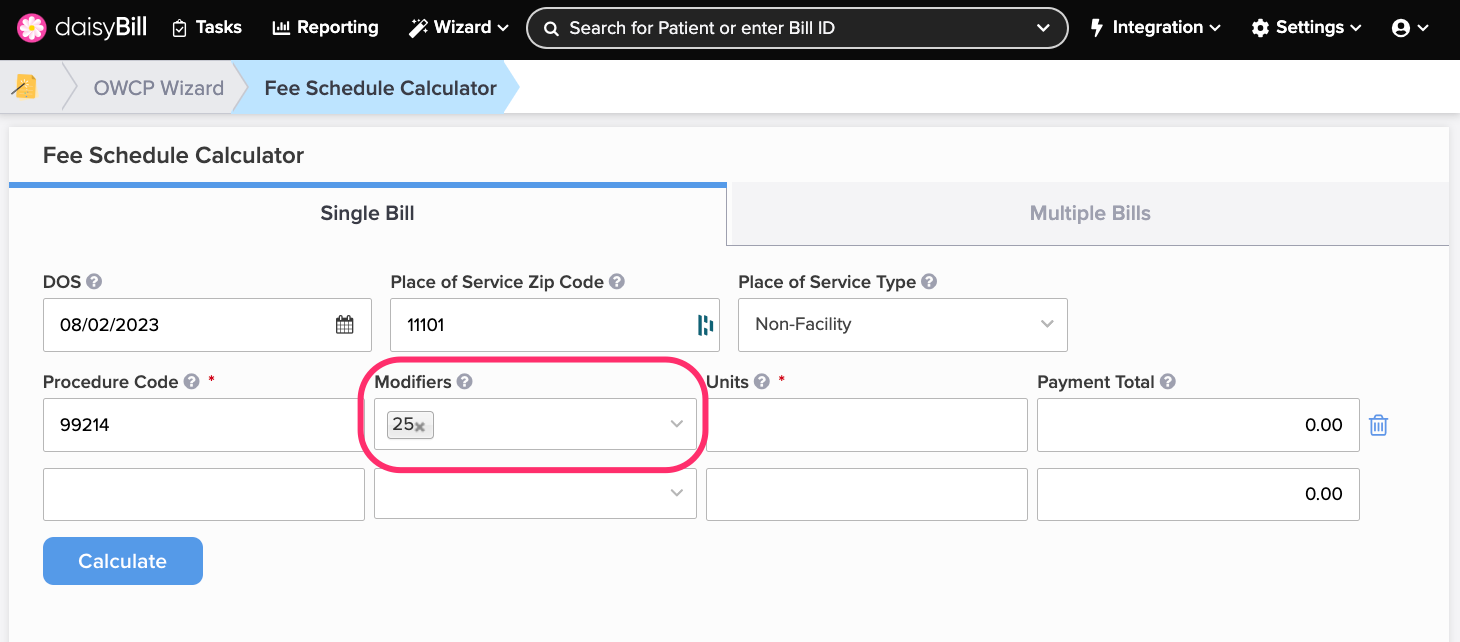Screen dimensions: 1460x642
Task: Click the second row Units field
Action: pos(867,494)
